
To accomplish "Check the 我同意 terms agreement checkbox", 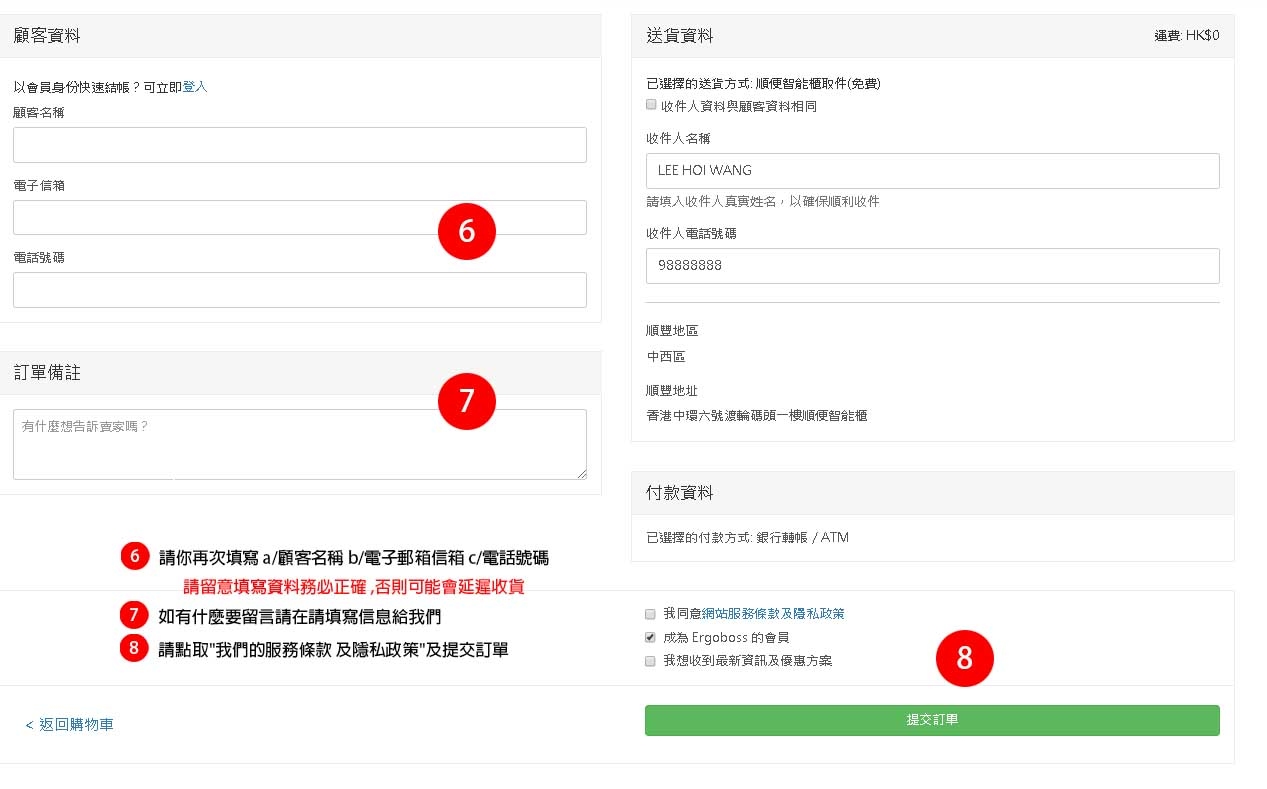I will (x=651, y=614).
